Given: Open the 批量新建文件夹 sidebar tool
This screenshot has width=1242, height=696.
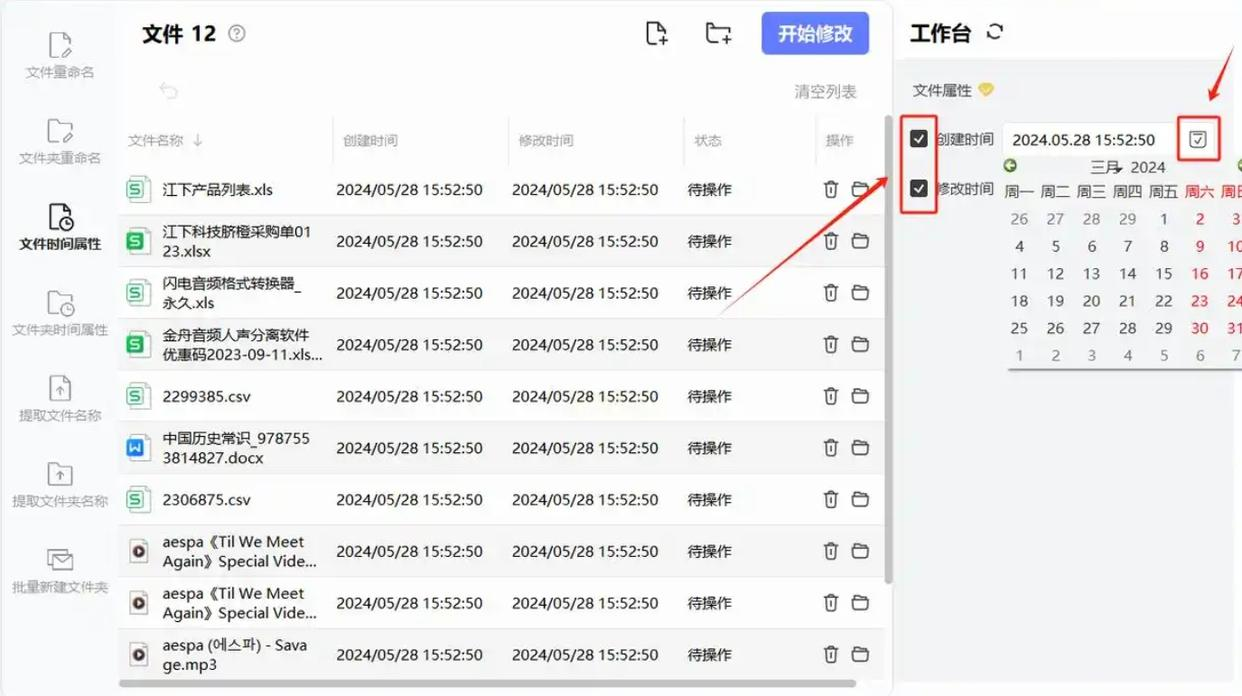Looking at the screenshot, I should point(60,571).
